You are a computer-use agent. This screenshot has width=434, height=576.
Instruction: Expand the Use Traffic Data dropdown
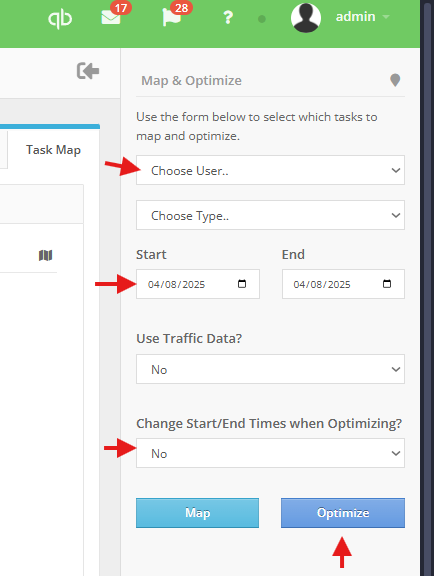point(270,369)
